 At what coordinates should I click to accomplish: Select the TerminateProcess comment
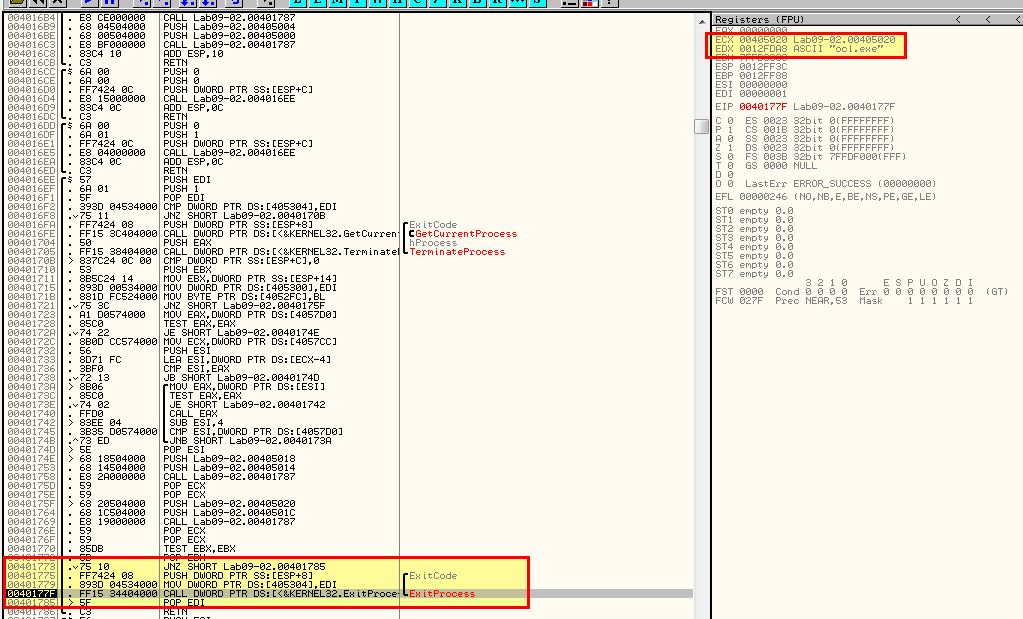(457, 252)
